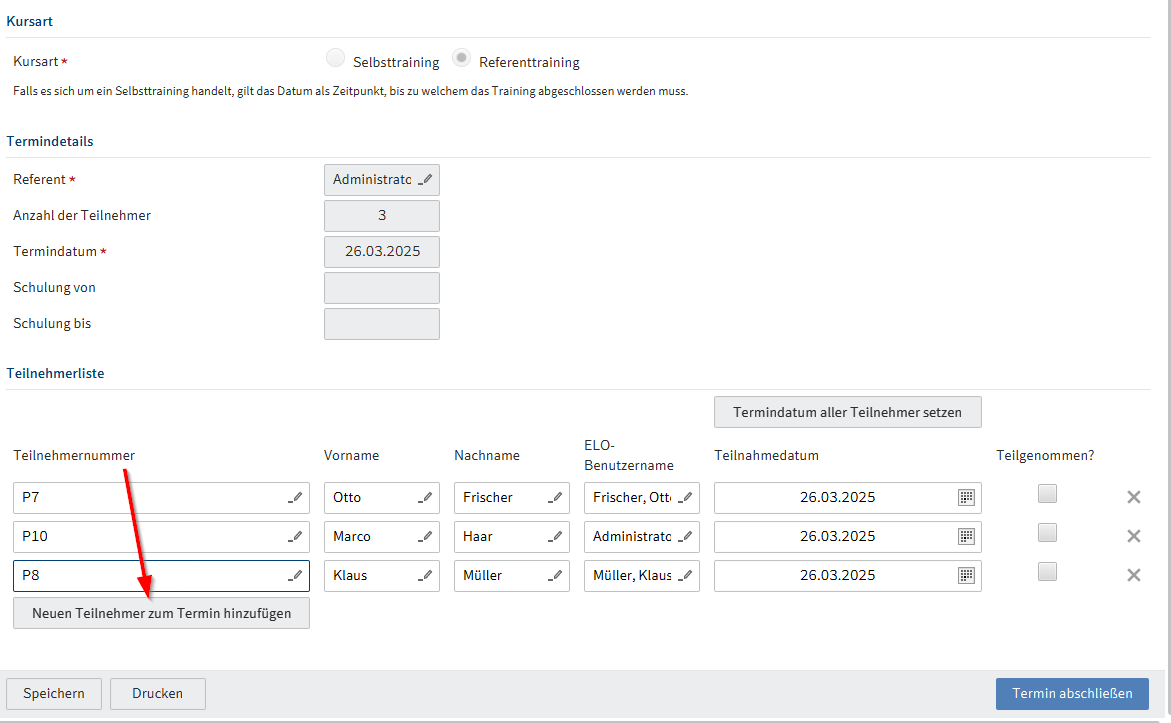Open ELO-Benutzername selector for Müller, Klaus

pyautogui.click(x=685, y=576)
